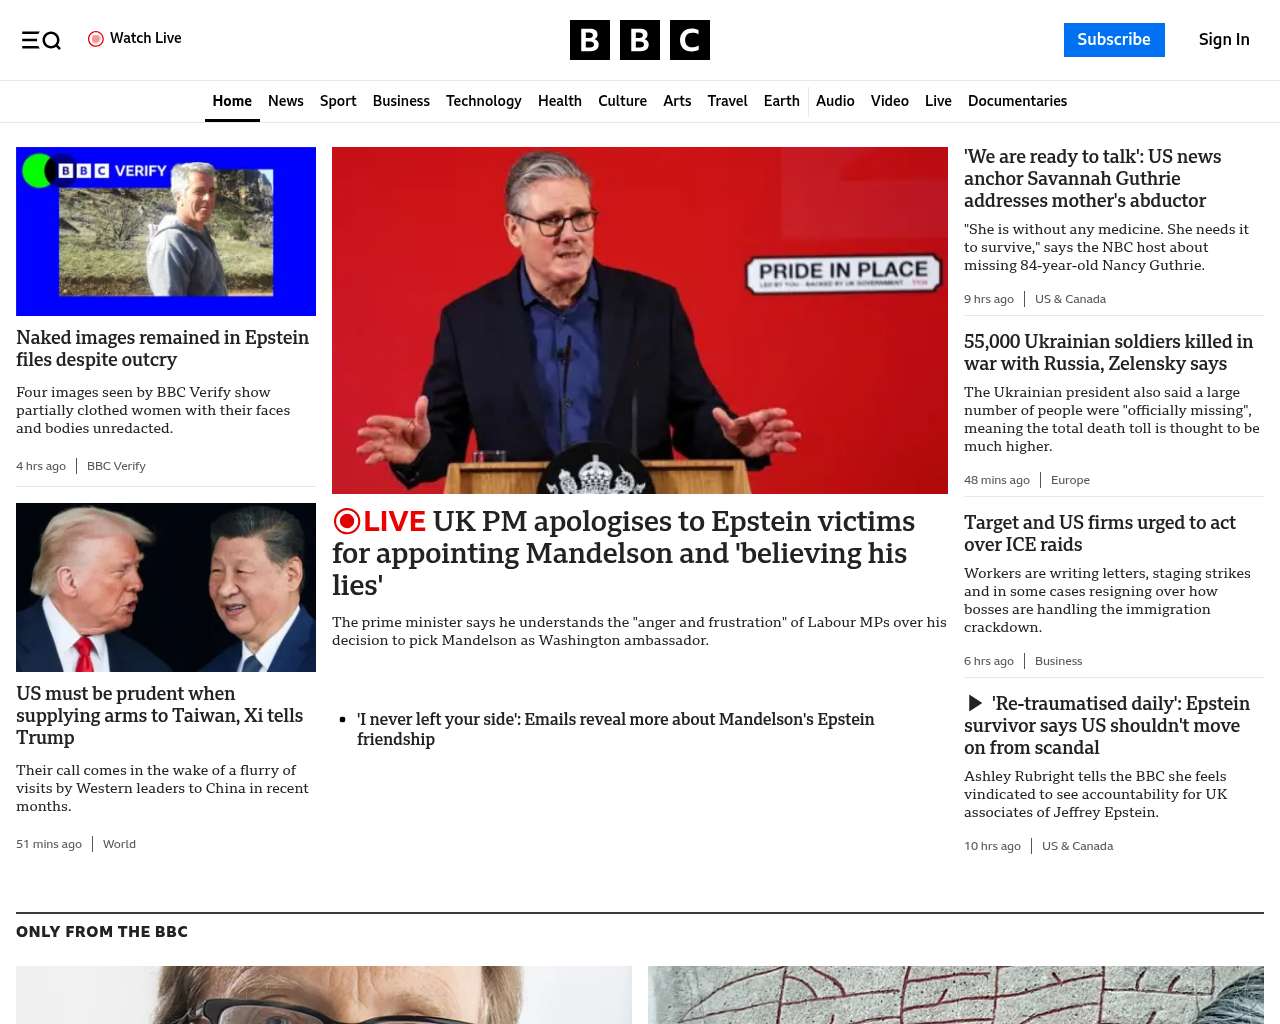Select the Home tab
This screenshot has height=1024, width=1280.
(232, 101)
